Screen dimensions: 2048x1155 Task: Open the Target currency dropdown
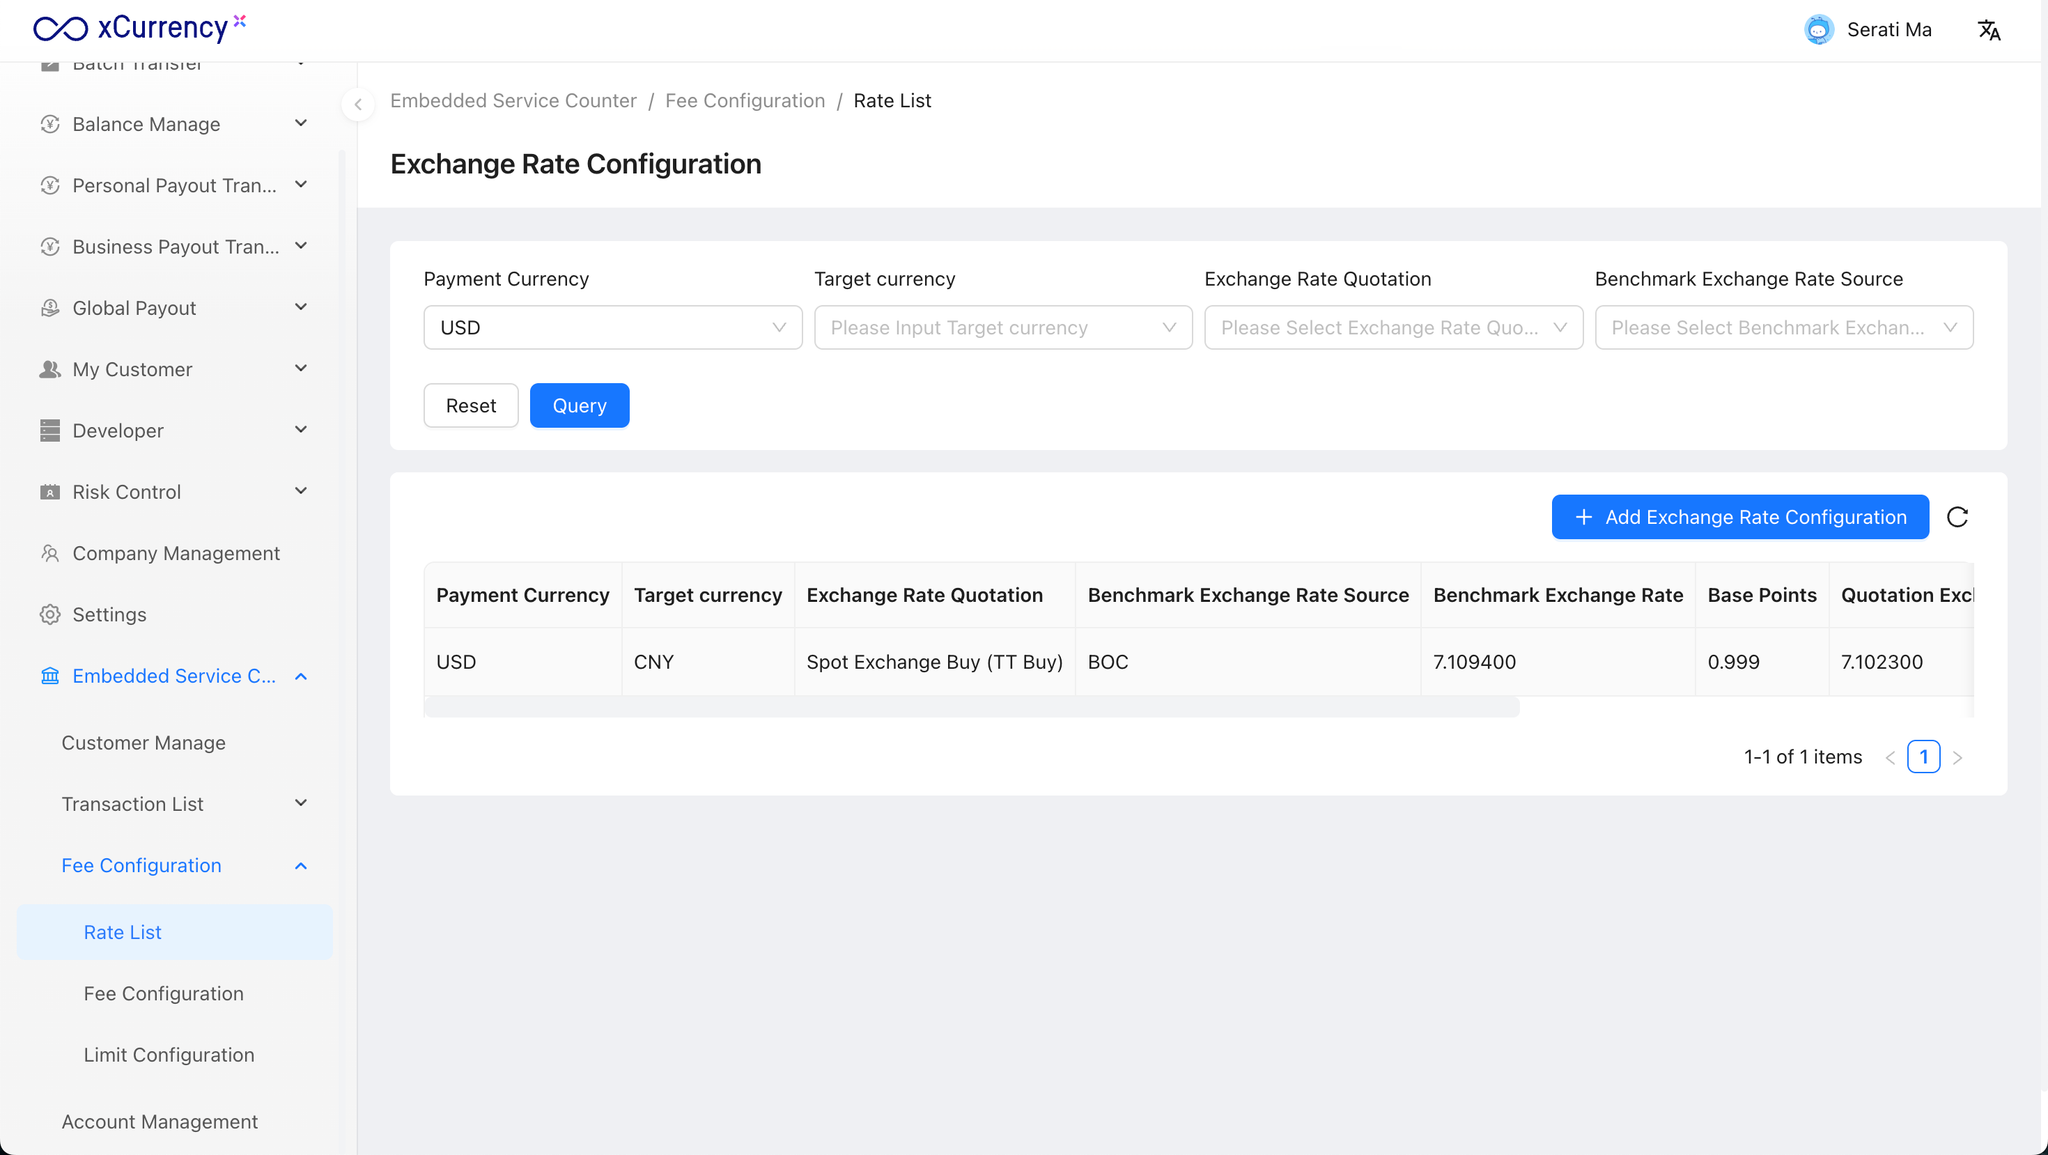(x=1002, y=327)
